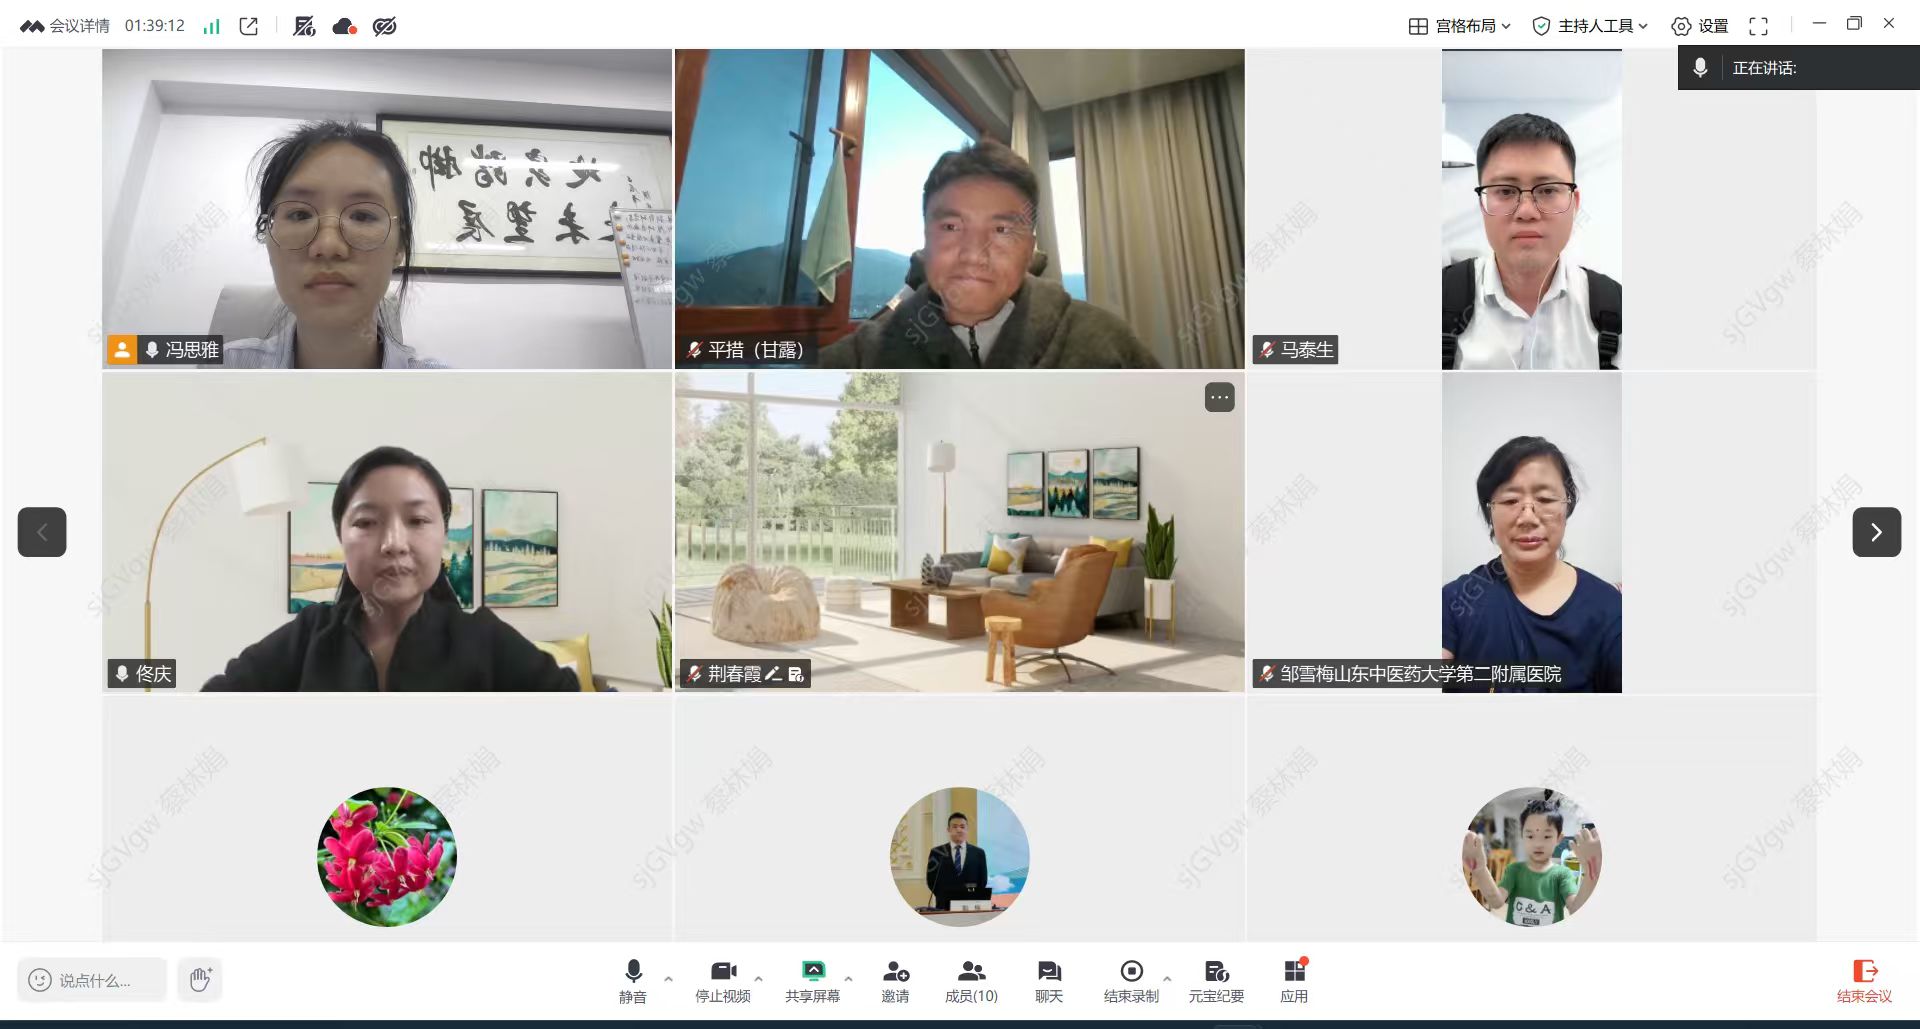This screenshot has height=1029, width=1920.
Task: Expand the grid layout dropdown
Action: click(x=1459, y=26)
